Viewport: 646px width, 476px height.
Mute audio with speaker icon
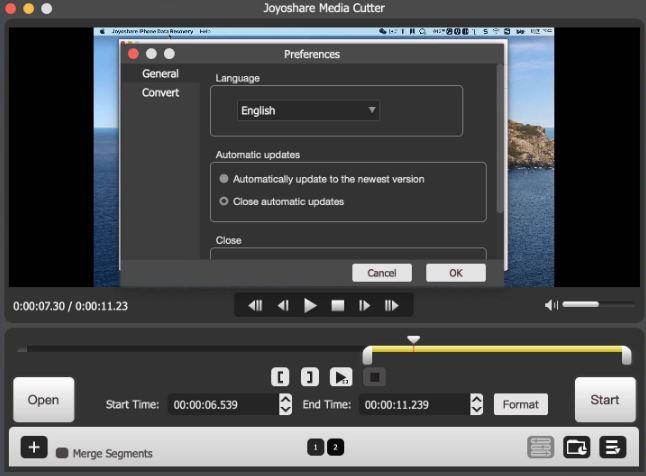(551, 305)
